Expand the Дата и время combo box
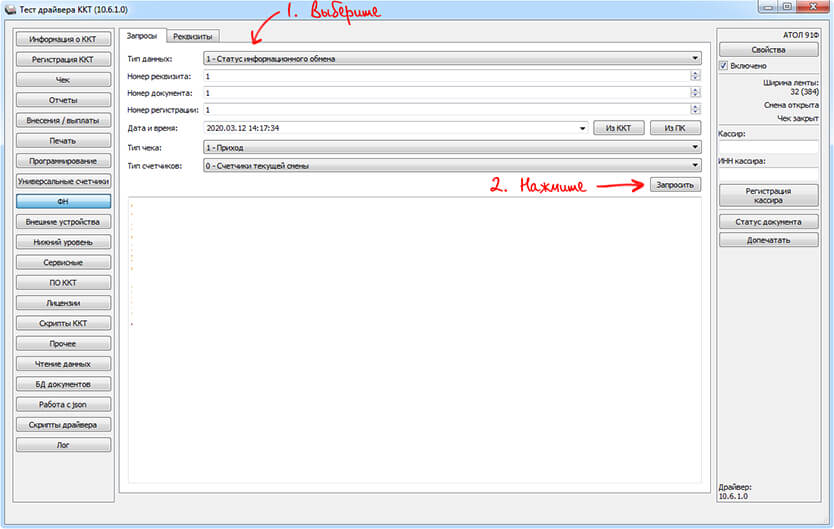Viewport: 834px width, 529px height. (x=582, y=128)
